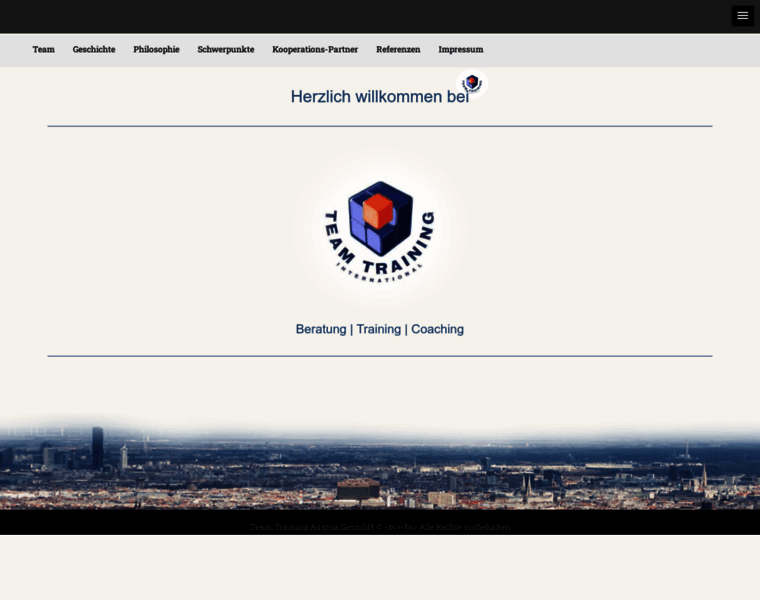760x600 pixels.
Task: Select Schwerpunkte in the navigation bar
Action: 226,49
